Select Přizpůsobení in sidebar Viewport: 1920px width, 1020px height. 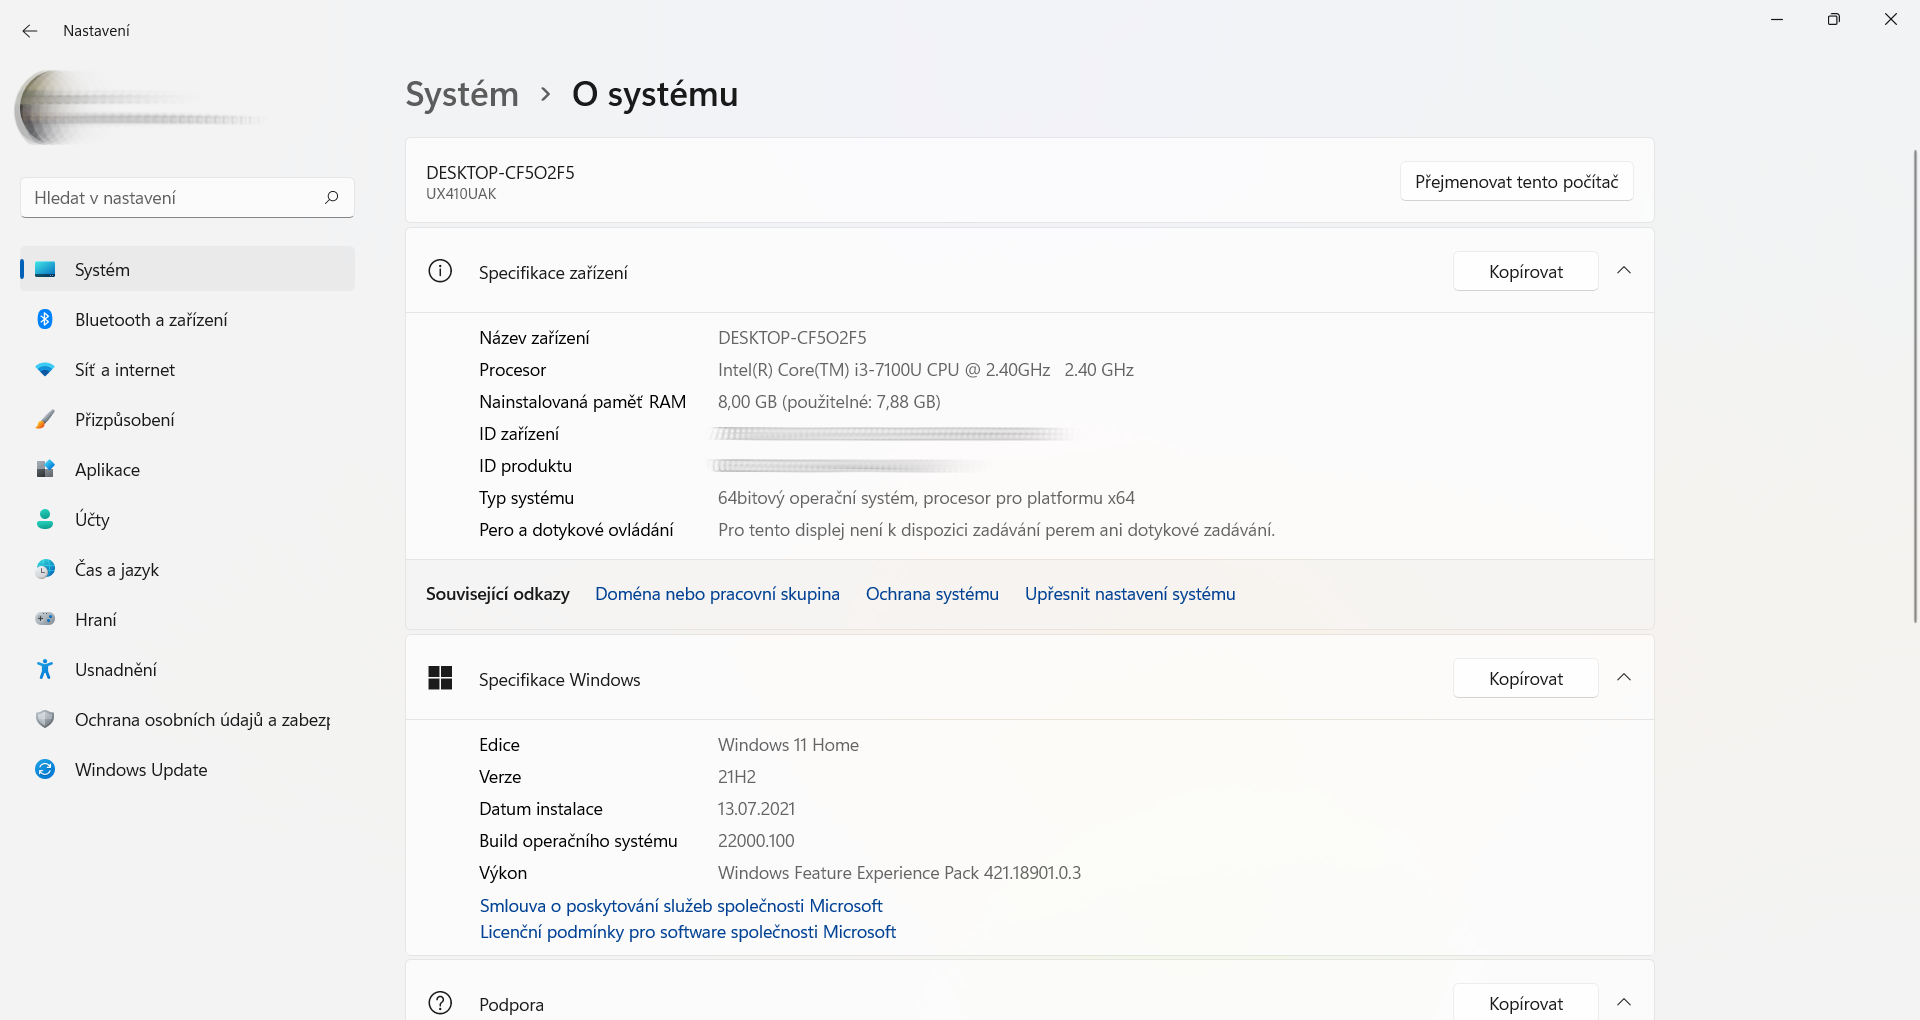(x=188, y=419)
